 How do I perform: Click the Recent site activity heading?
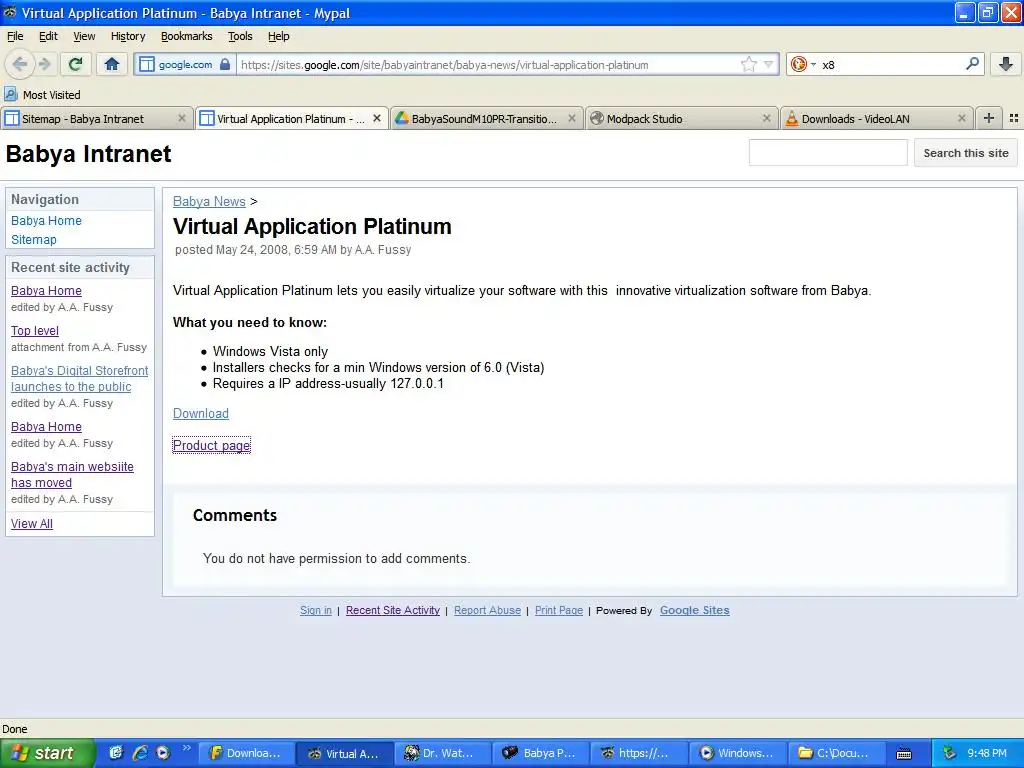click(x=71, y=267)
